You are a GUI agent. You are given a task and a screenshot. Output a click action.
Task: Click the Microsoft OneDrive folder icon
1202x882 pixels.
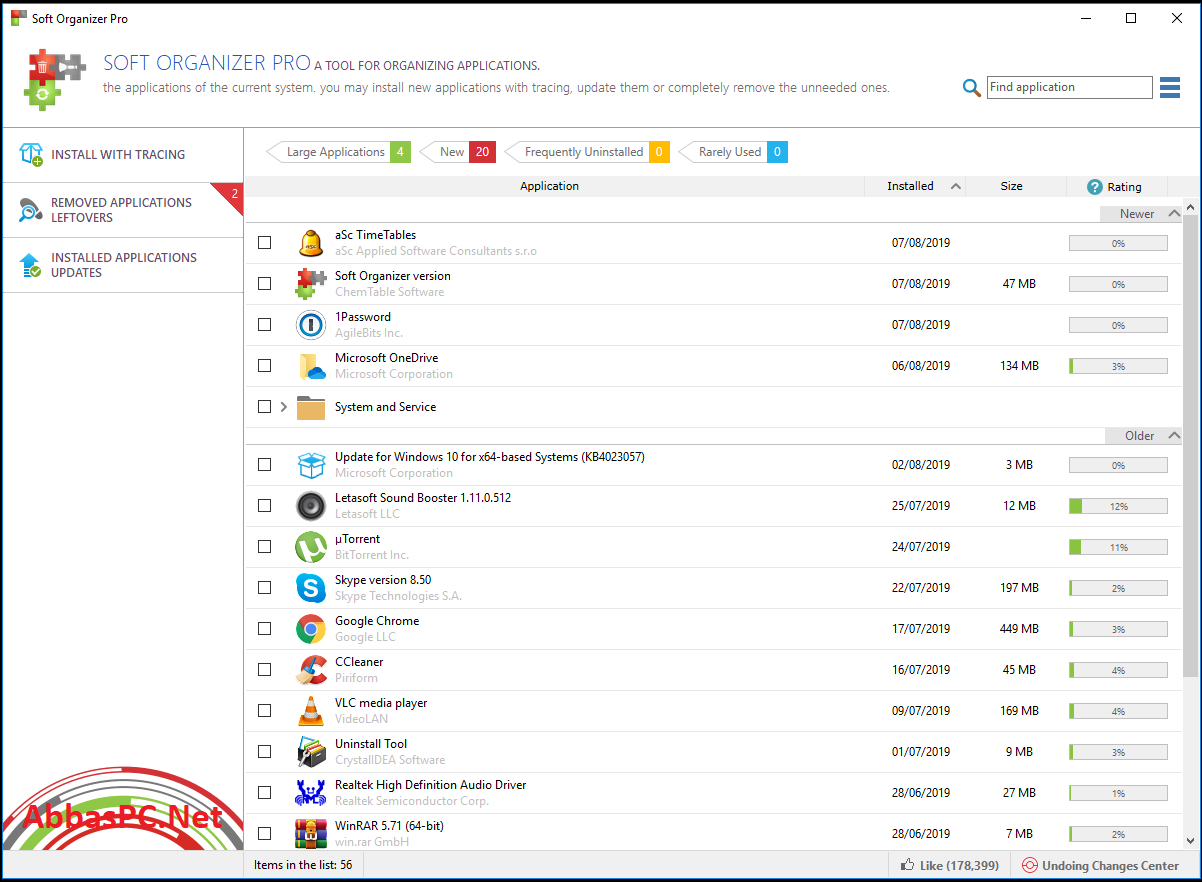click(311, 366)
